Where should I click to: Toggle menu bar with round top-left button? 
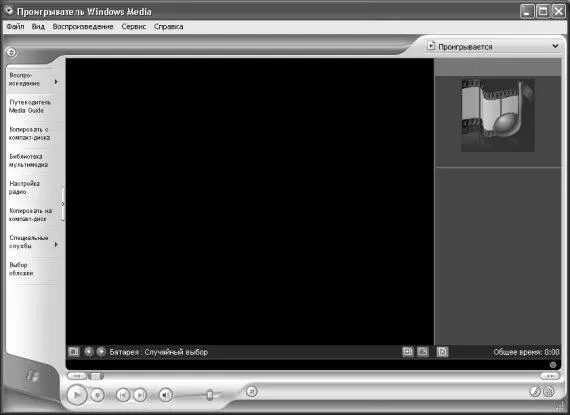coord(11,52)
